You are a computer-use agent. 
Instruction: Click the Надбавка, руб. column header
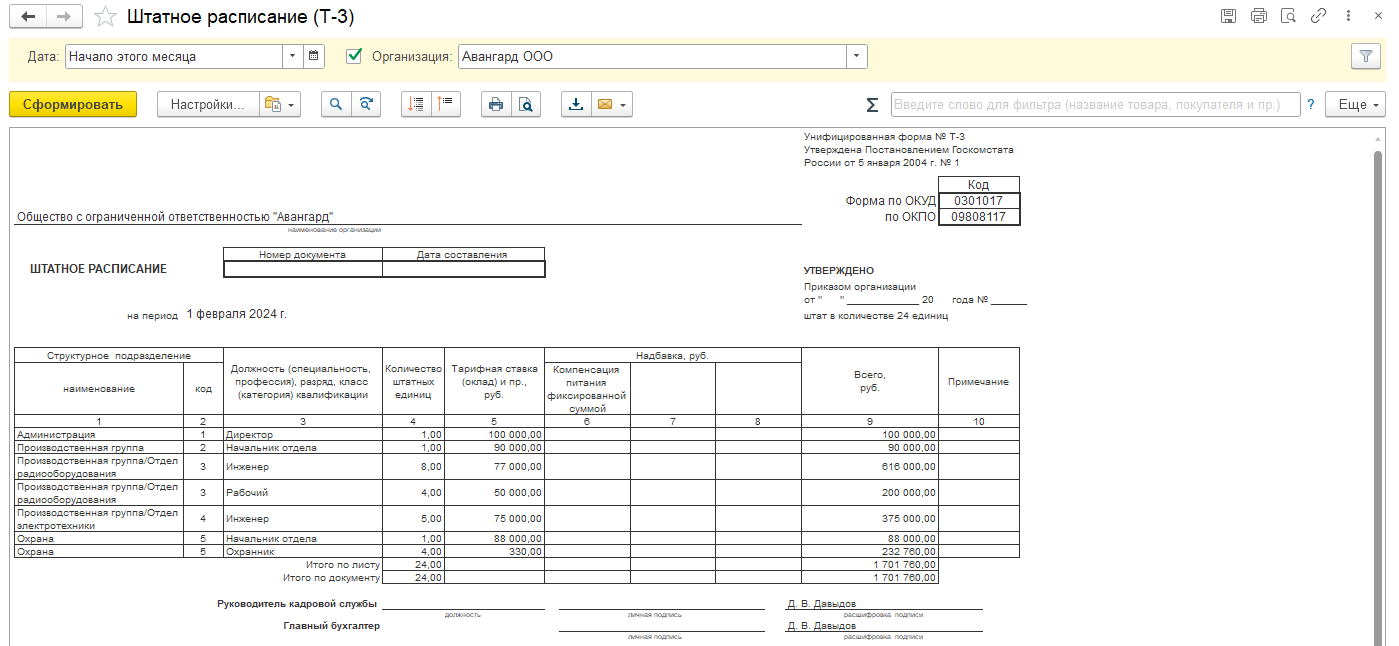tap(673, 355)
